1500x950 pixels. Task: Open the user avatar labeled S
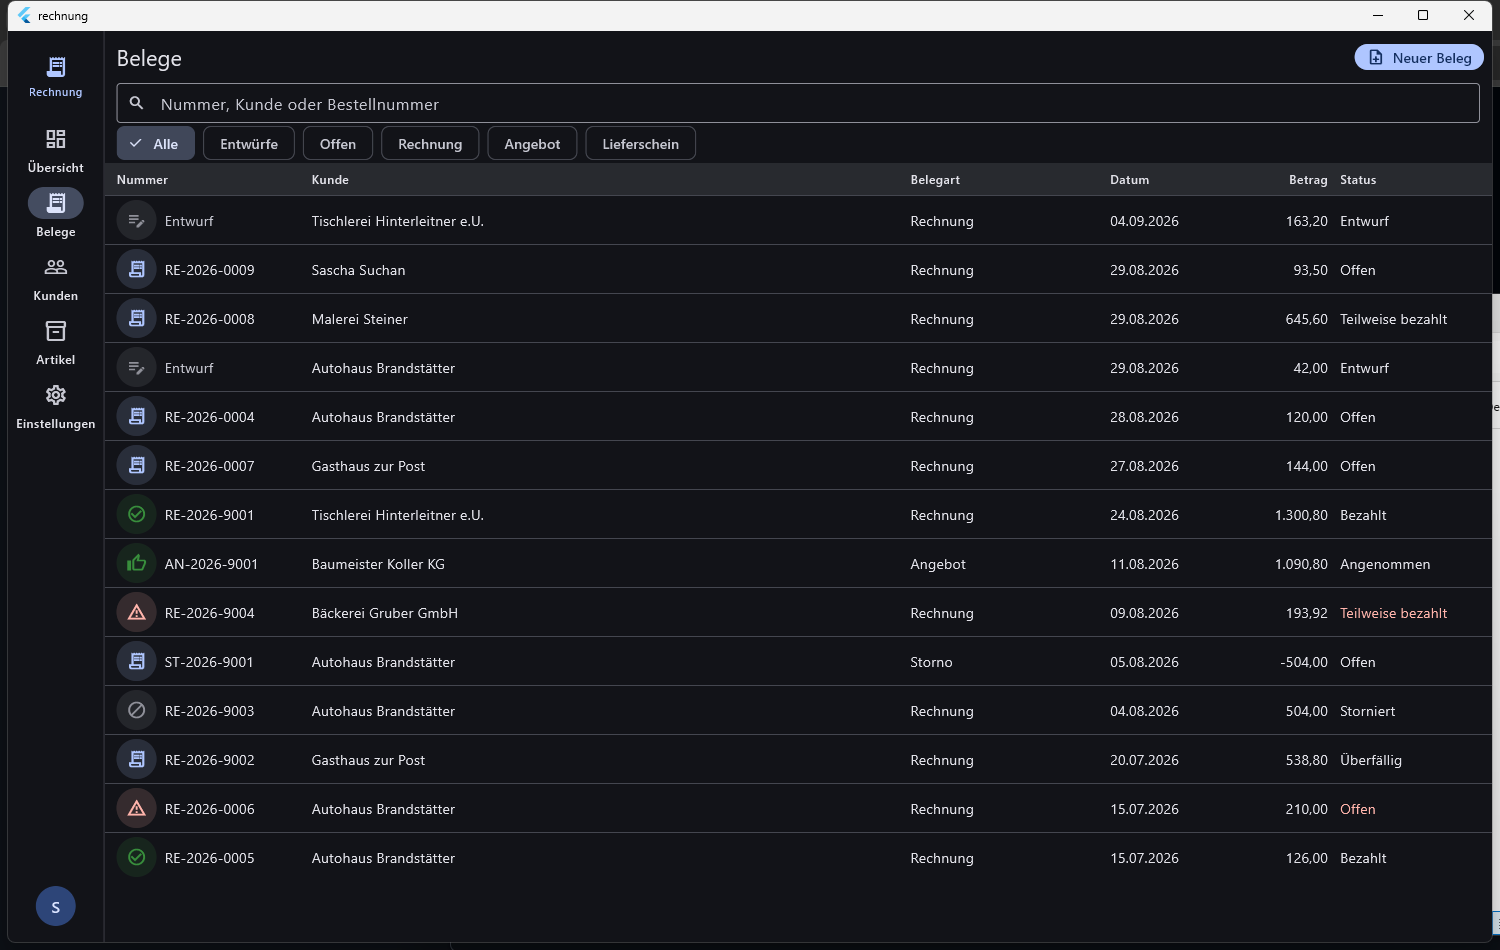point(56,906)
